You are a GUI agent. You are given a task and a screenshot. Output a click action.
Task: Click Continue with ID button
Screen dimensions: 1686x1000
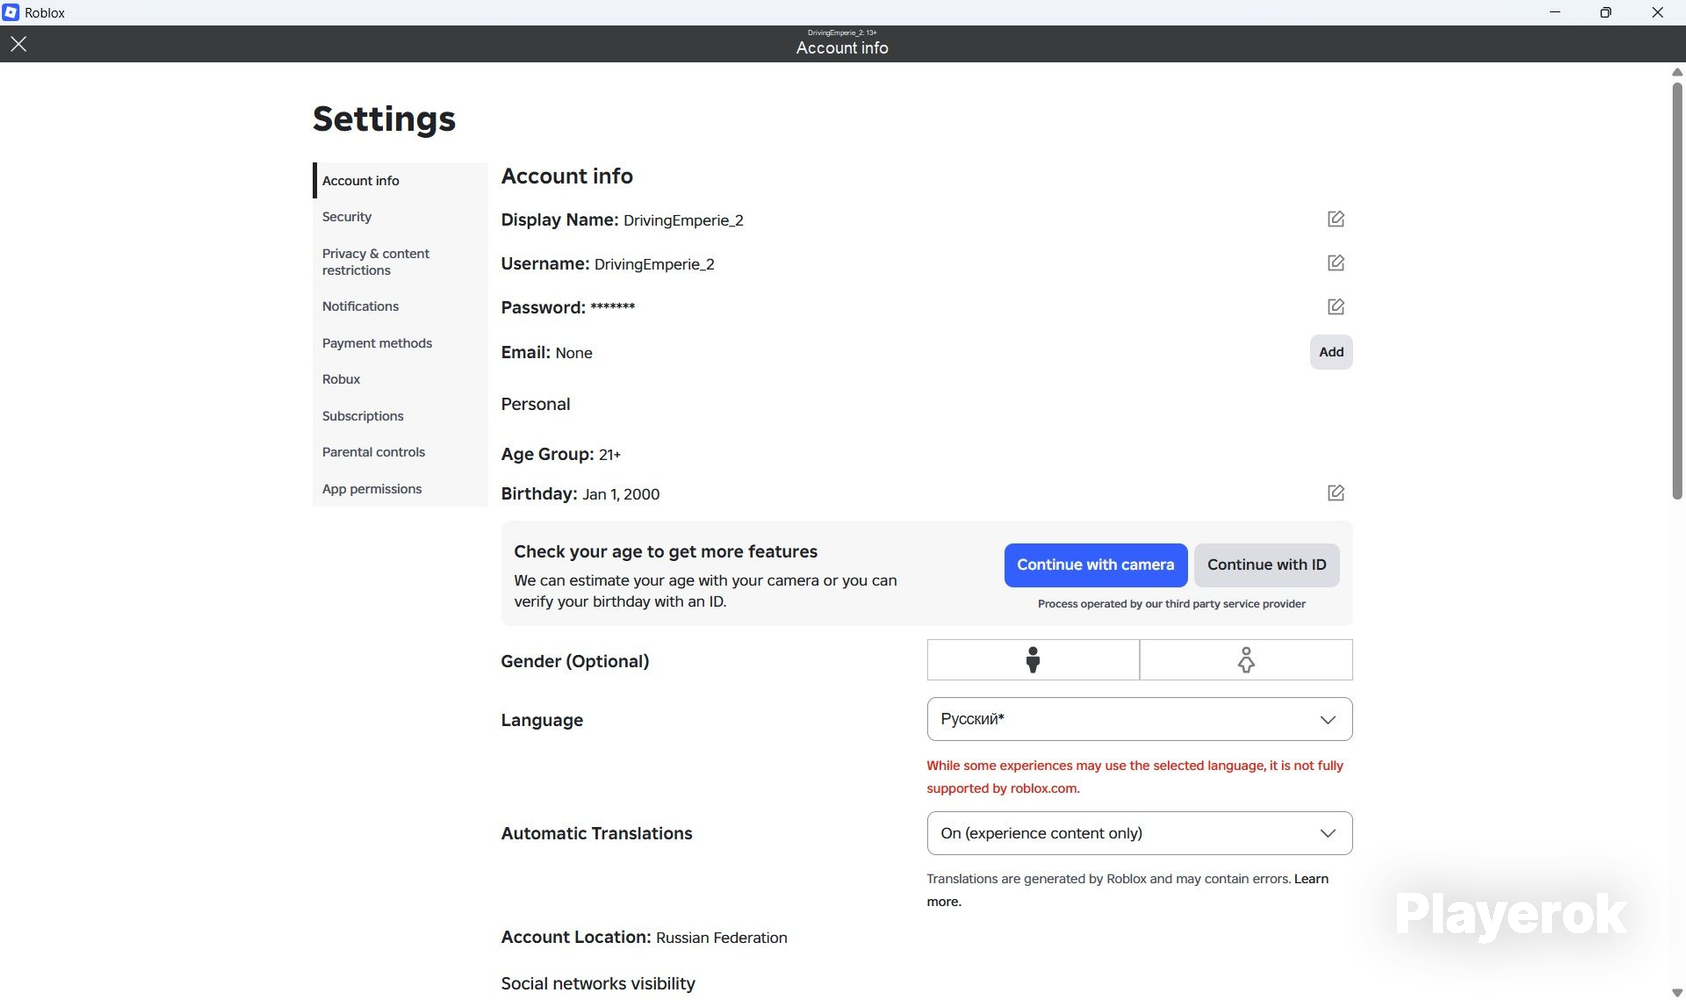pos(1266,565)
